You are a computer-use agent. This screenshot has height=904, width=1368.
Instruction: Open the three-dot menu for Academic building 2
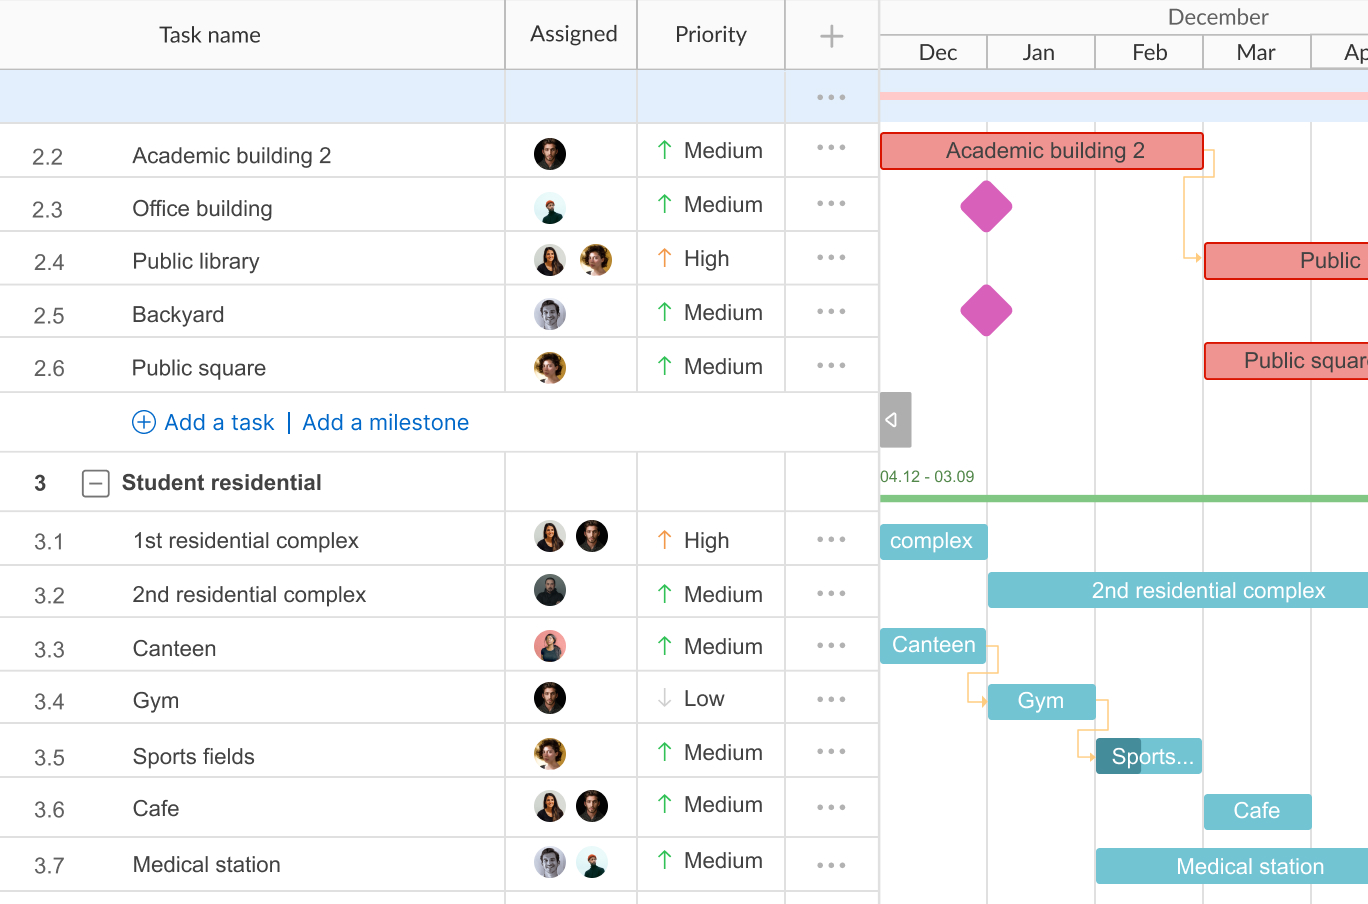click(x=831, y=148)
